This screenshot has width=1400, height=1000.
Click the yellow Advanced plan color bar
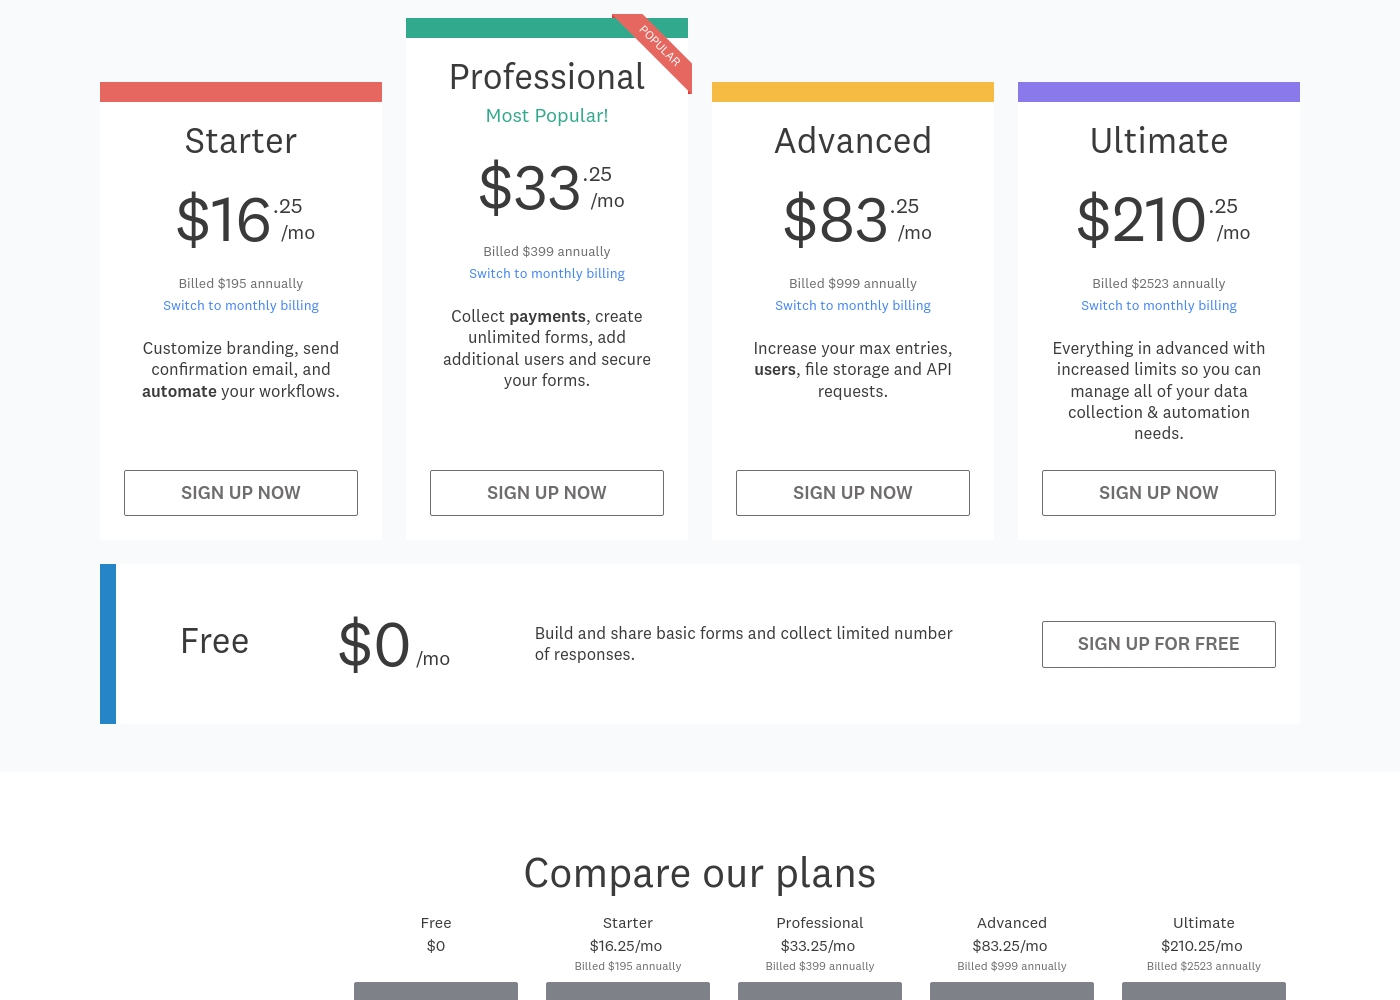pyautogui.click(x=853, y=92)
